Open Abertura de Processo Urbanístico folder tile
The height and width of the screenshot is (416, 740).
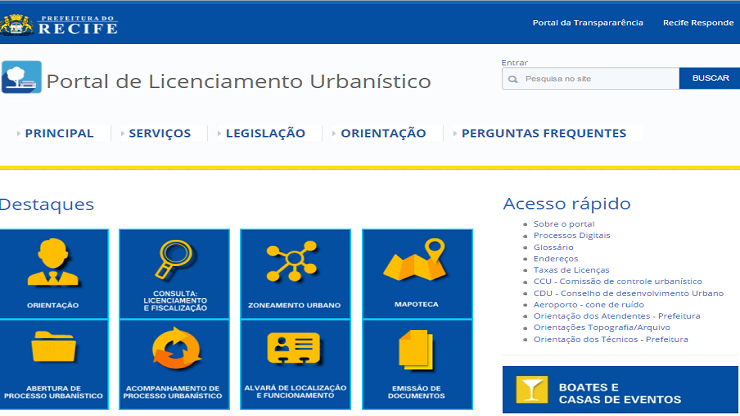pos(54,365)
